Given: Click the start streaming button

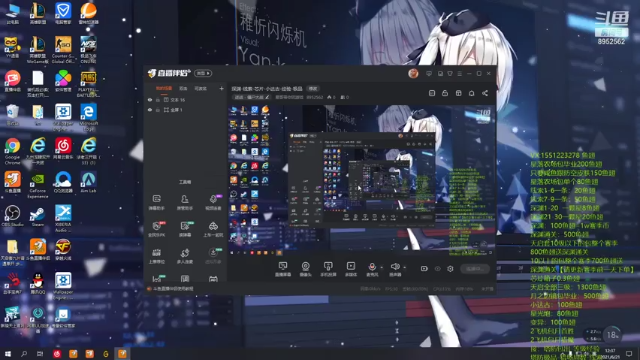Looking at the screenshot, I should pos(475,269).
